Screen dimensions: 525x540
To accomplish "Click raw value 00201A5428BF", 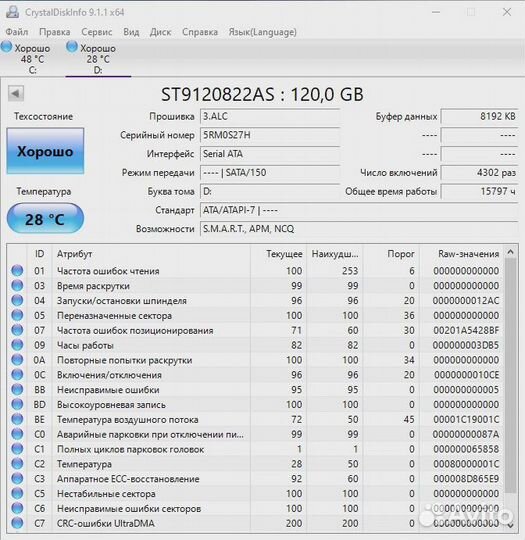I will [x=466, y=330].
